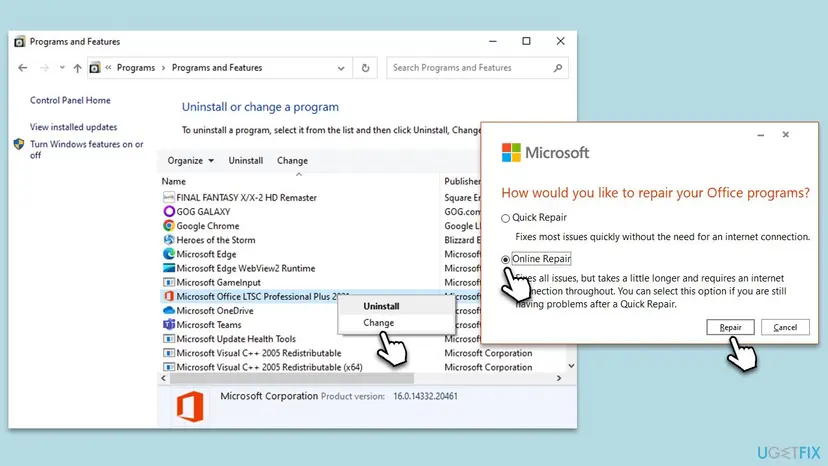The height and width of the screenshot is (466, 828).
Task: Select the Microsoft OneDrive icon
Action: coord(168,311)
